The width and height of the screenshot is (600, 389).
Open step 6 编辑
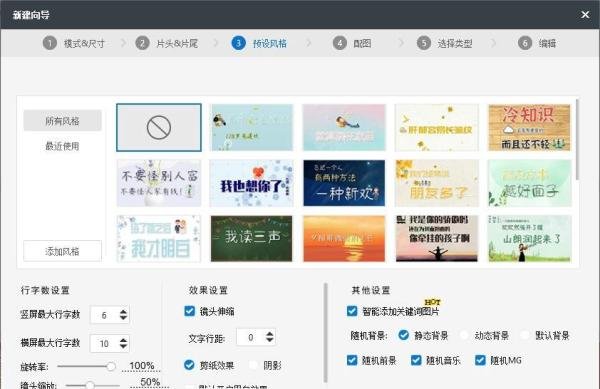coord(537,43)
